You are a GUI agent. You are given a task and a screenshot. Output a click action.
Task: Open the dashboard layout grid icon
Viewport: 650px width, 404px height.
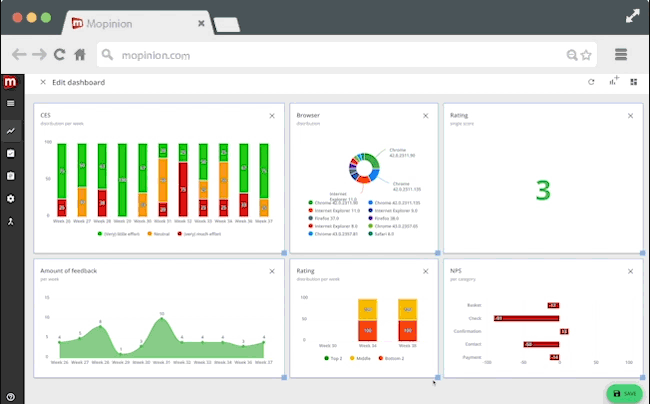[x=633, y=82]
